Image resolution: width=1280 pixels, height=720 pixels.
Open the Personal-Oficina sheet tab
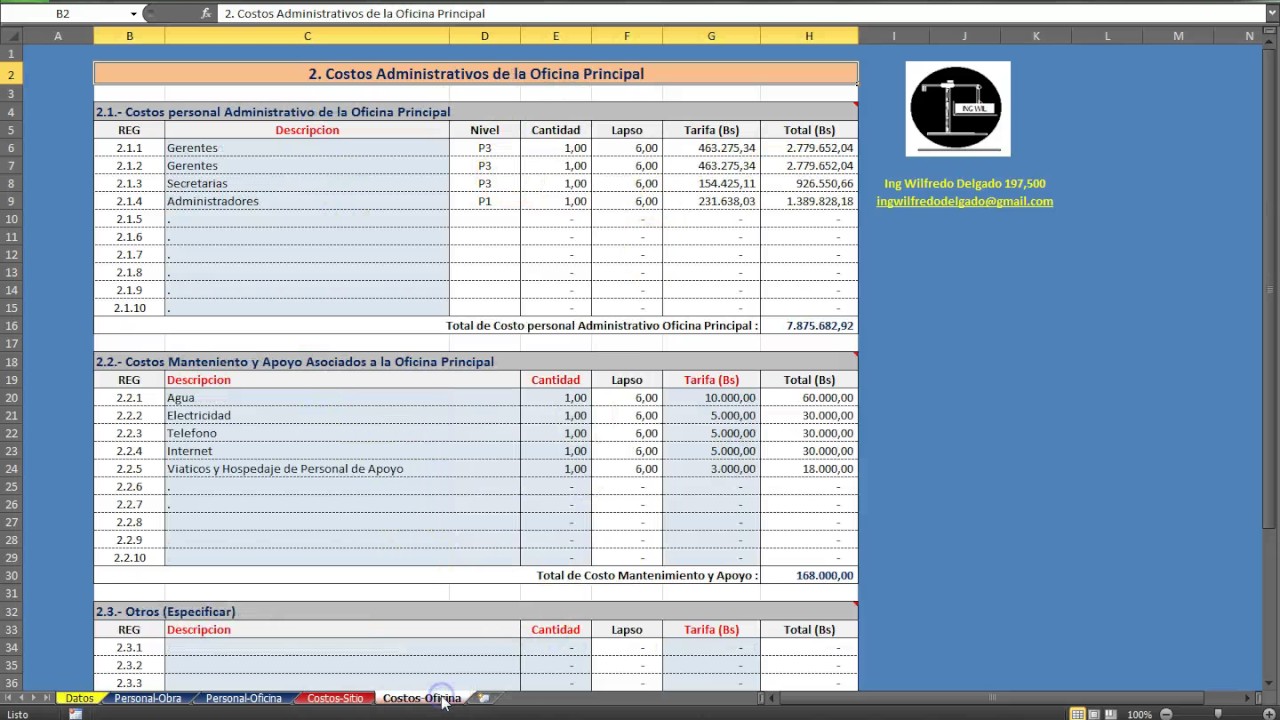click(243, 698)
